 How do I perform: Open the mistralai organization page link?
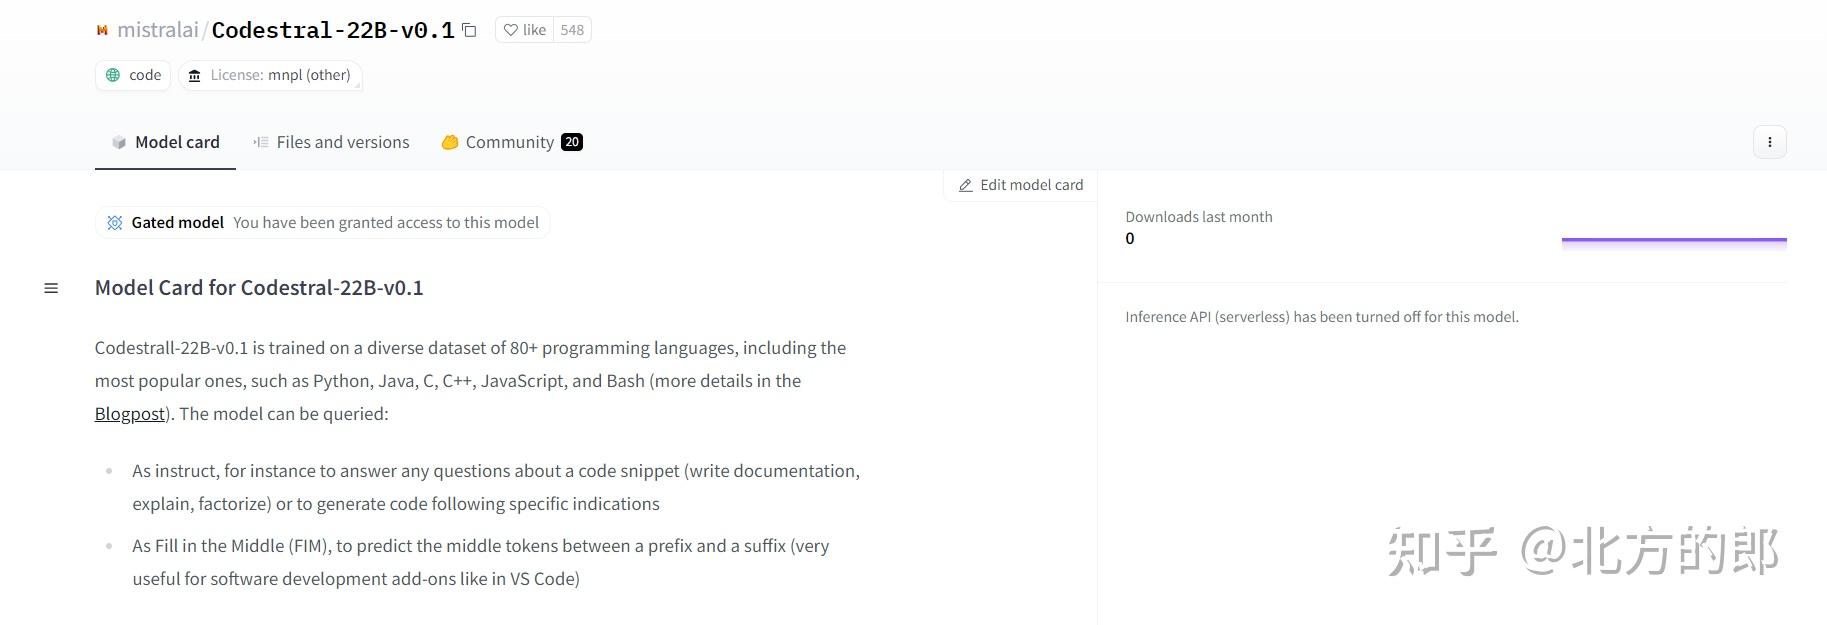click(158, 30)
